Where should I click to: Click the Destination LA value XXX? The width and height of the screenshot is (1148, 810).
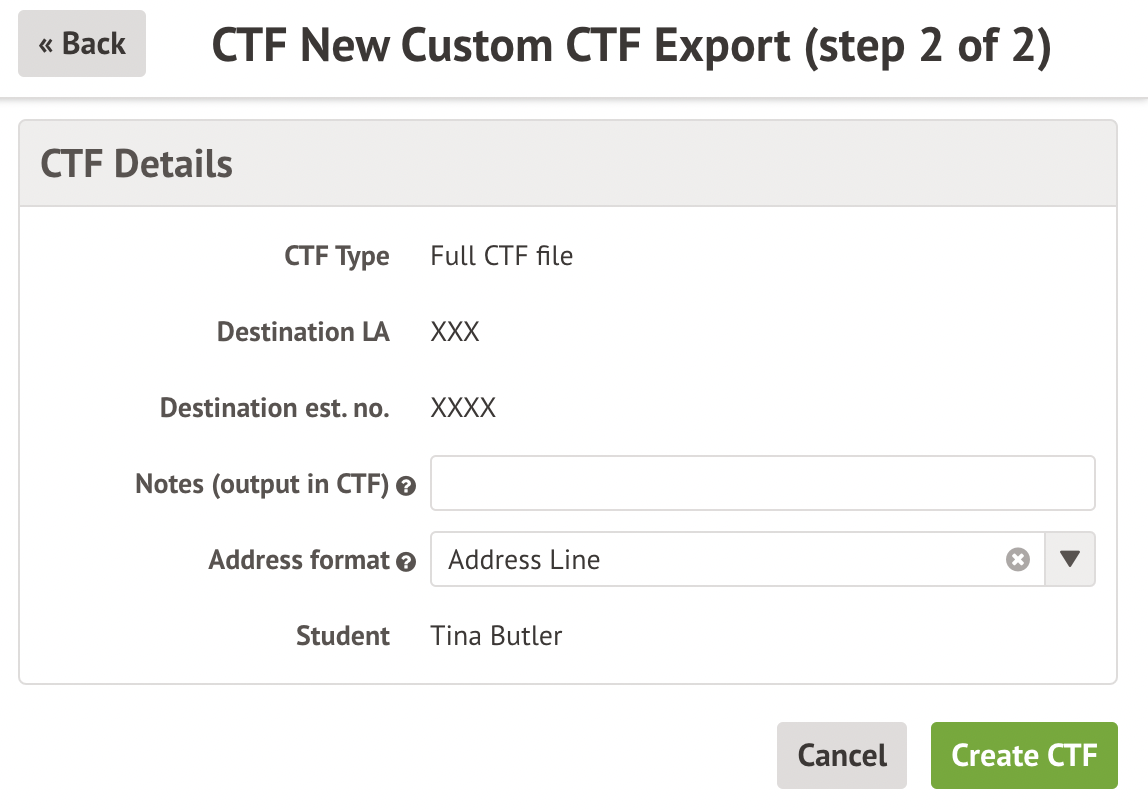point(455,332)
